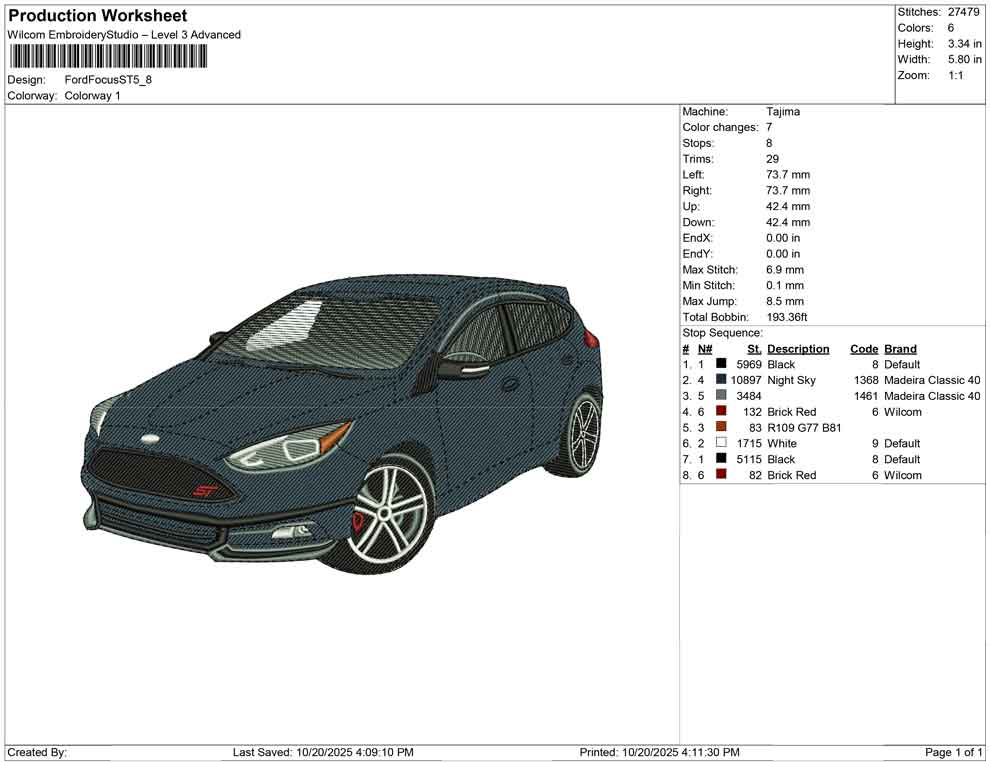Click the Zoom value '1:1'
Viewport: 990px width, 762px height.
(956, 75)
